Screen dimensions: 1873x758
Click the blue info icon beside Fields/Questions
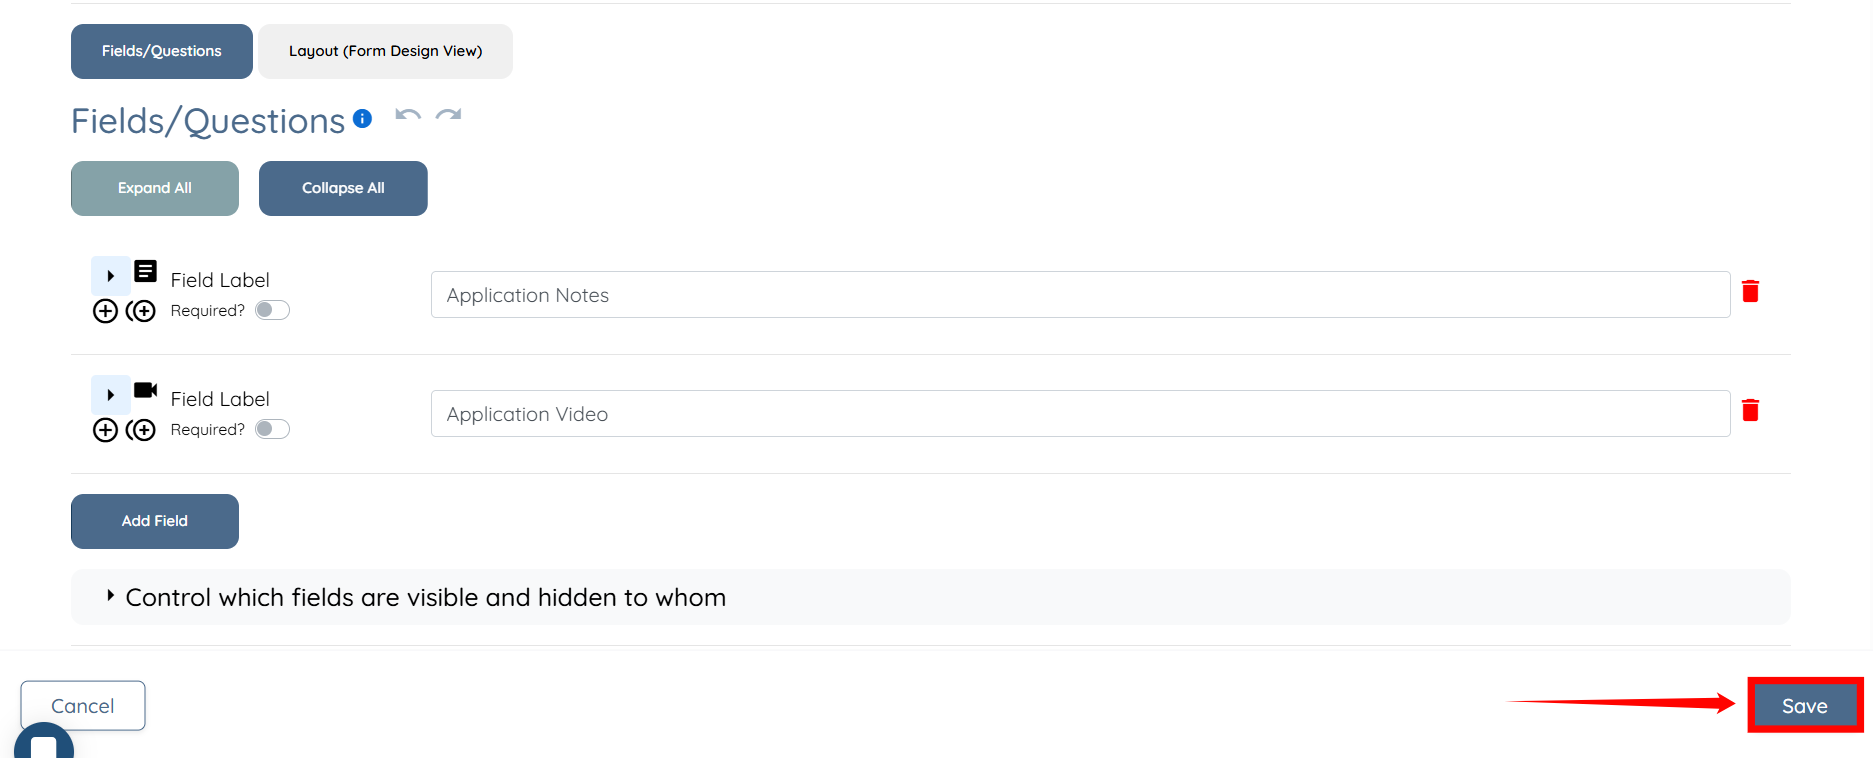[363, 119]
